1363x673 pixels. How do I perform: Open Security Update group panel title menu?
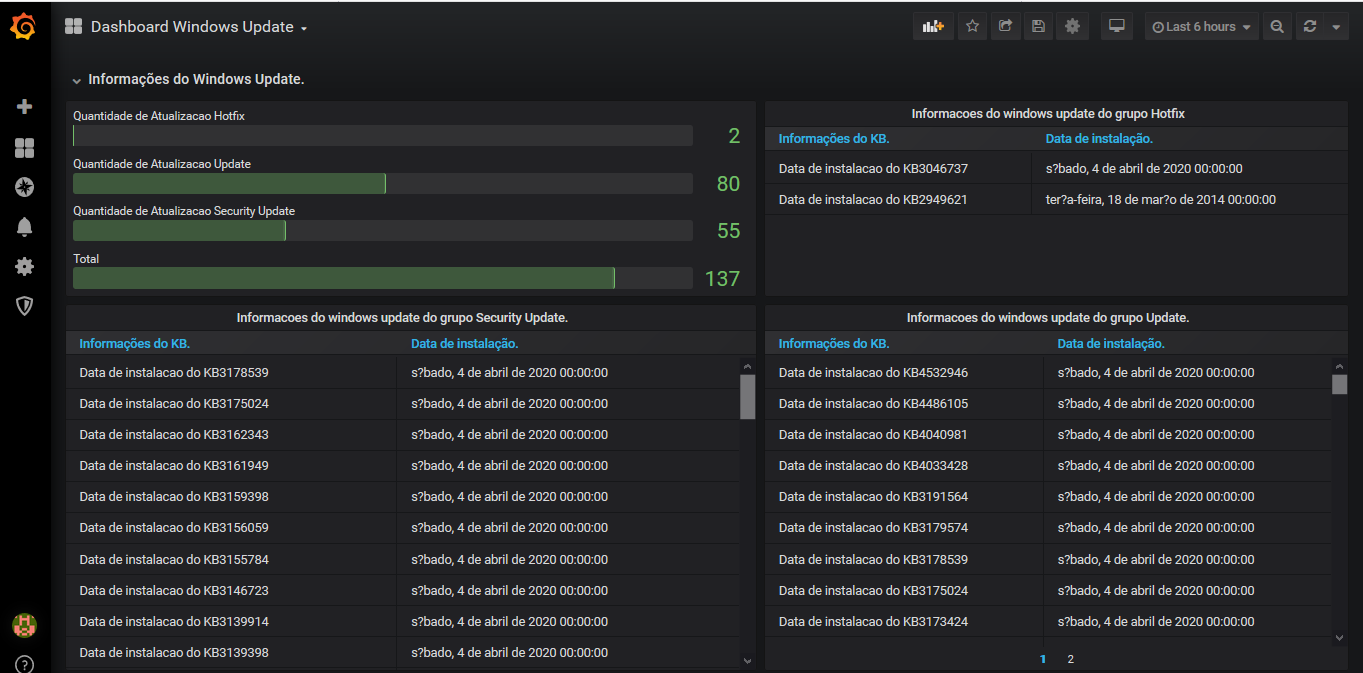402,318
